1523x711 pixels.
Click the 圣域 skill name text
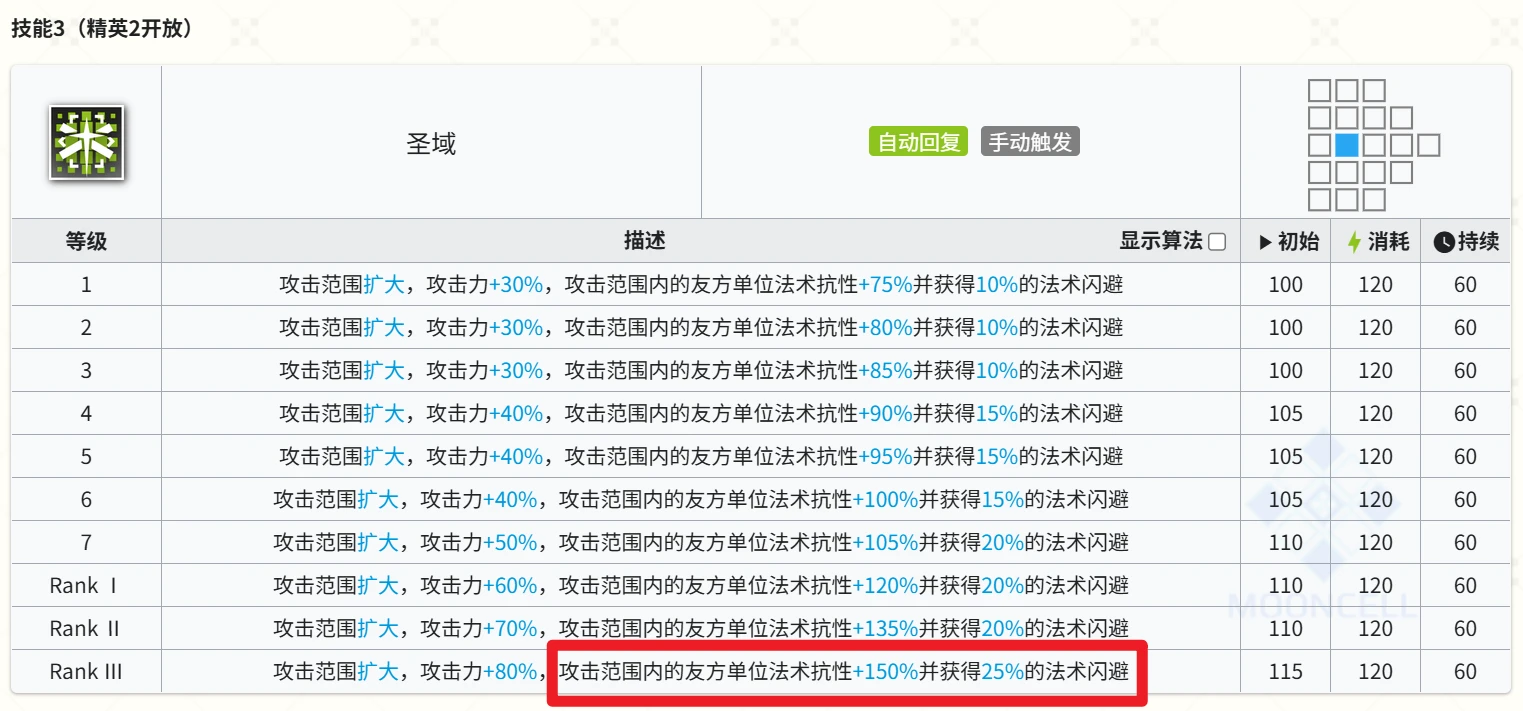click(x=431, y=144)
